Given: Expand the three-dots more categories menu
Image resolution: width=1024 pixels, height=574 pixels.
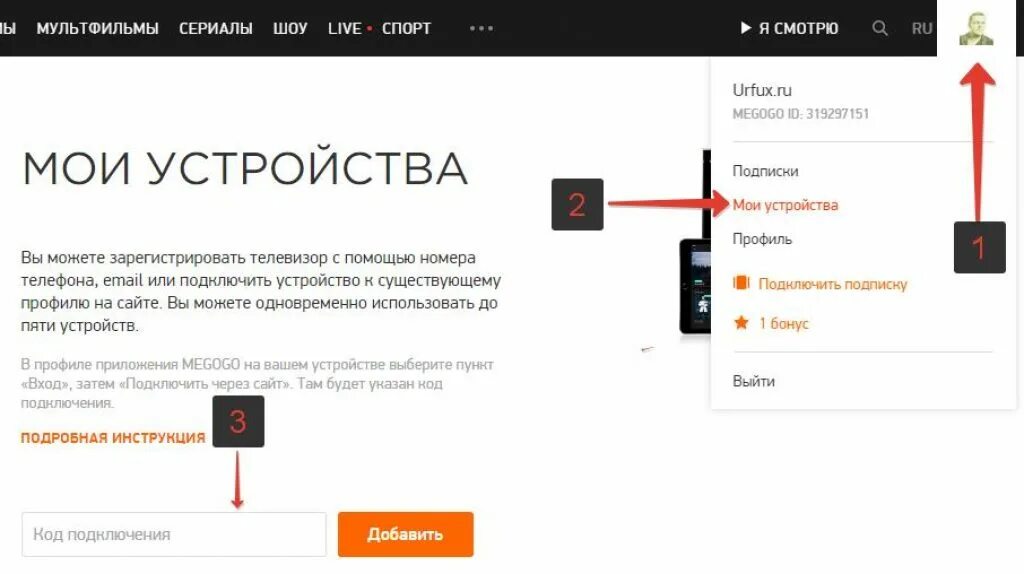Looking at the screenshot, I should [481, 28].
